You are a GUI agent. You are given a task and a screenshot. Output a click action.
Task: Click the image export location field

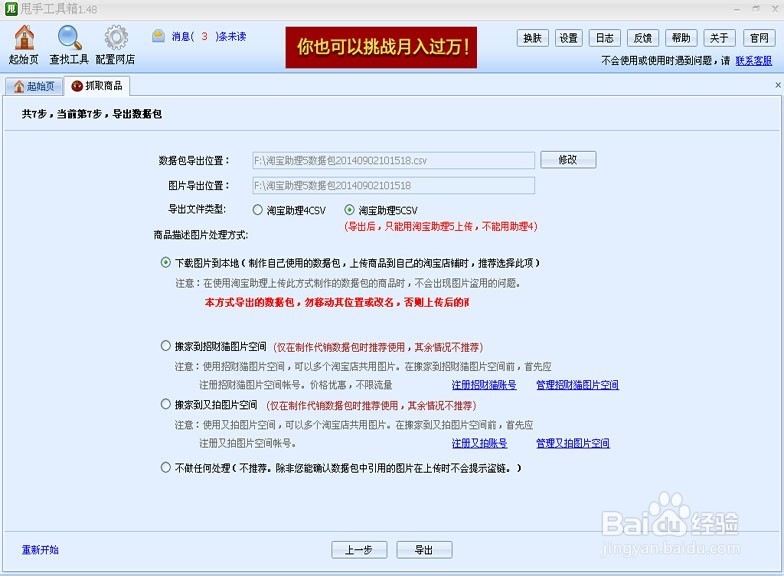coord(394,186)
